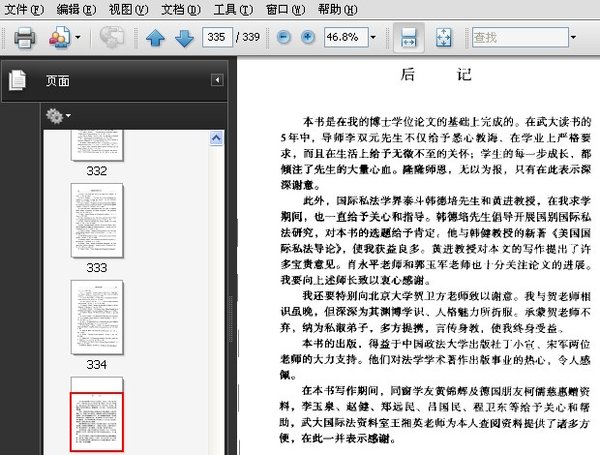
Task: Go to previous page with up arrow
Action: coord(155,38)
